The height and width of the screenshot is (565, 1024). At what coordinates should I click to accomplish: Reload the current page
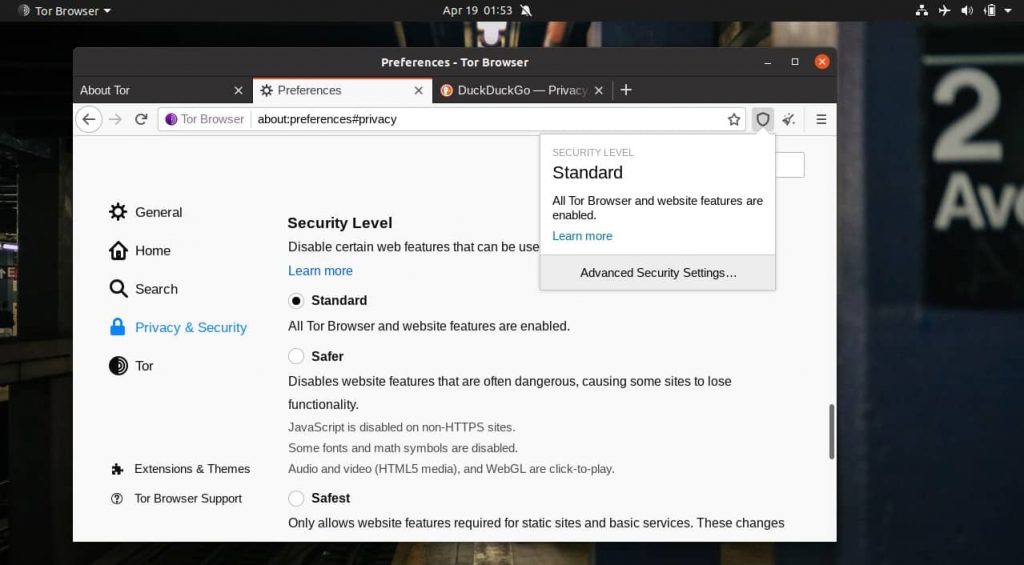click(141, 119)
